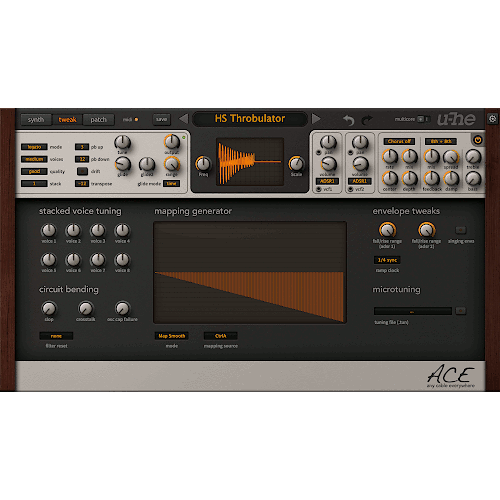Viewport: 500px width, 500px height.
Task: Open the legato mode selector
Action: tap(34, 147)
